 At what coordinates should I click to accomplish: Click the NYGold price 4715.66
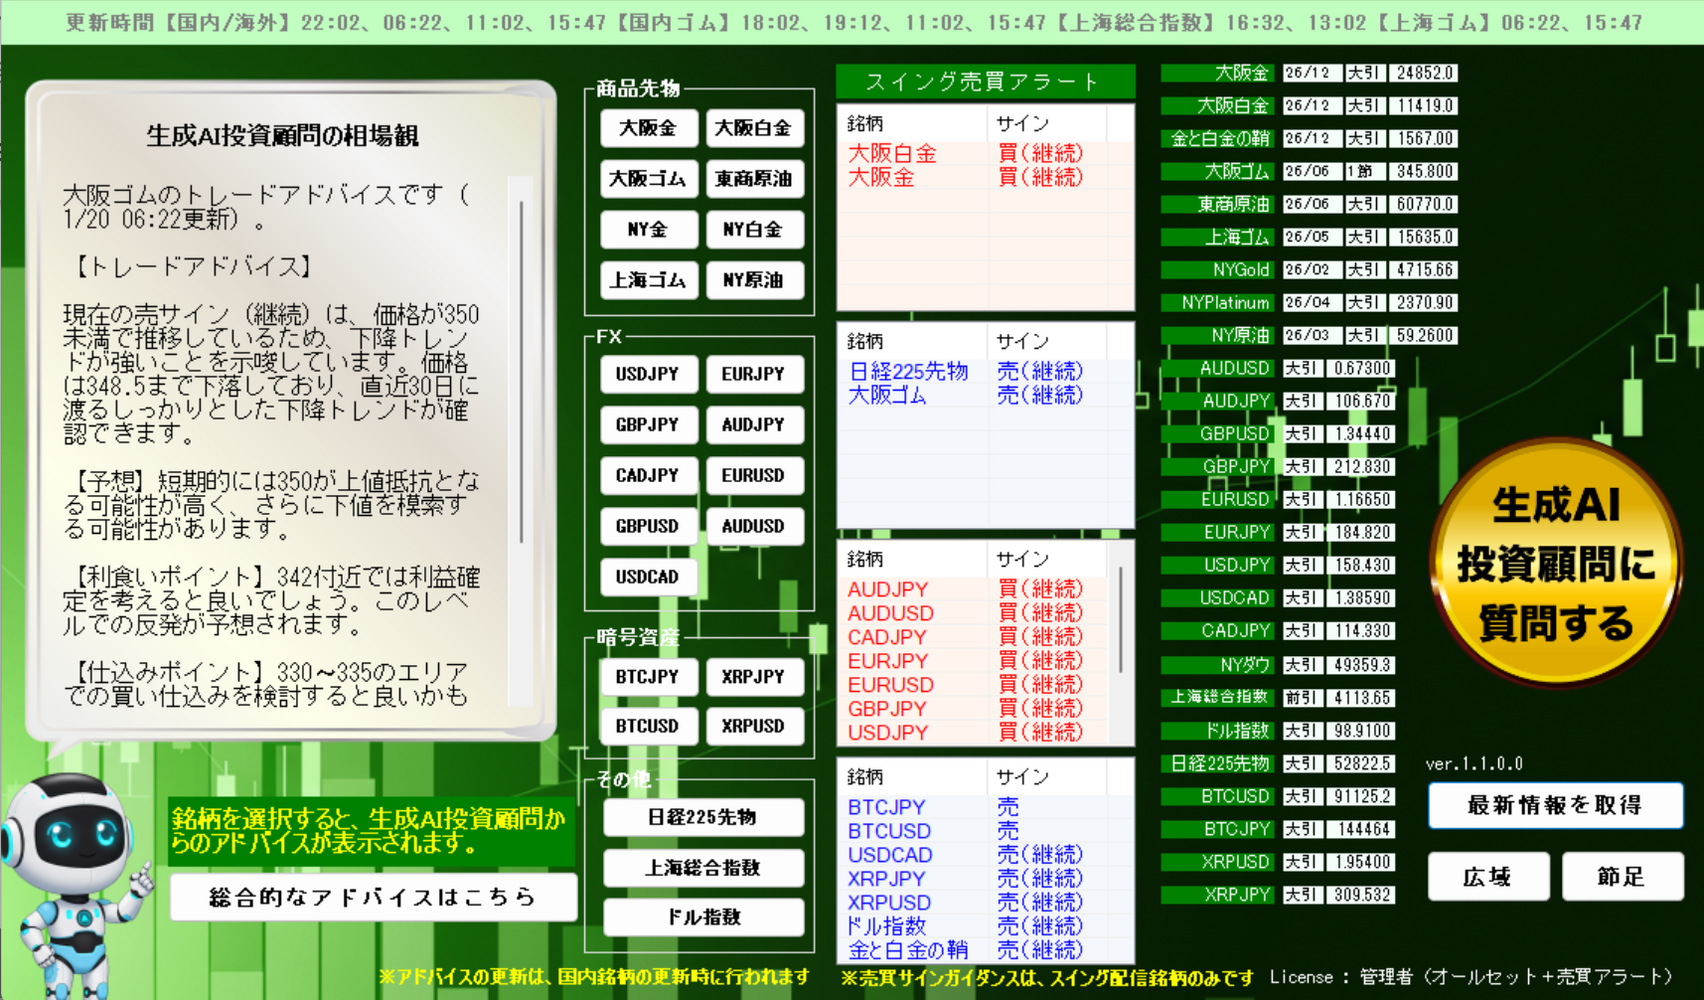(x=1423, y=270)
